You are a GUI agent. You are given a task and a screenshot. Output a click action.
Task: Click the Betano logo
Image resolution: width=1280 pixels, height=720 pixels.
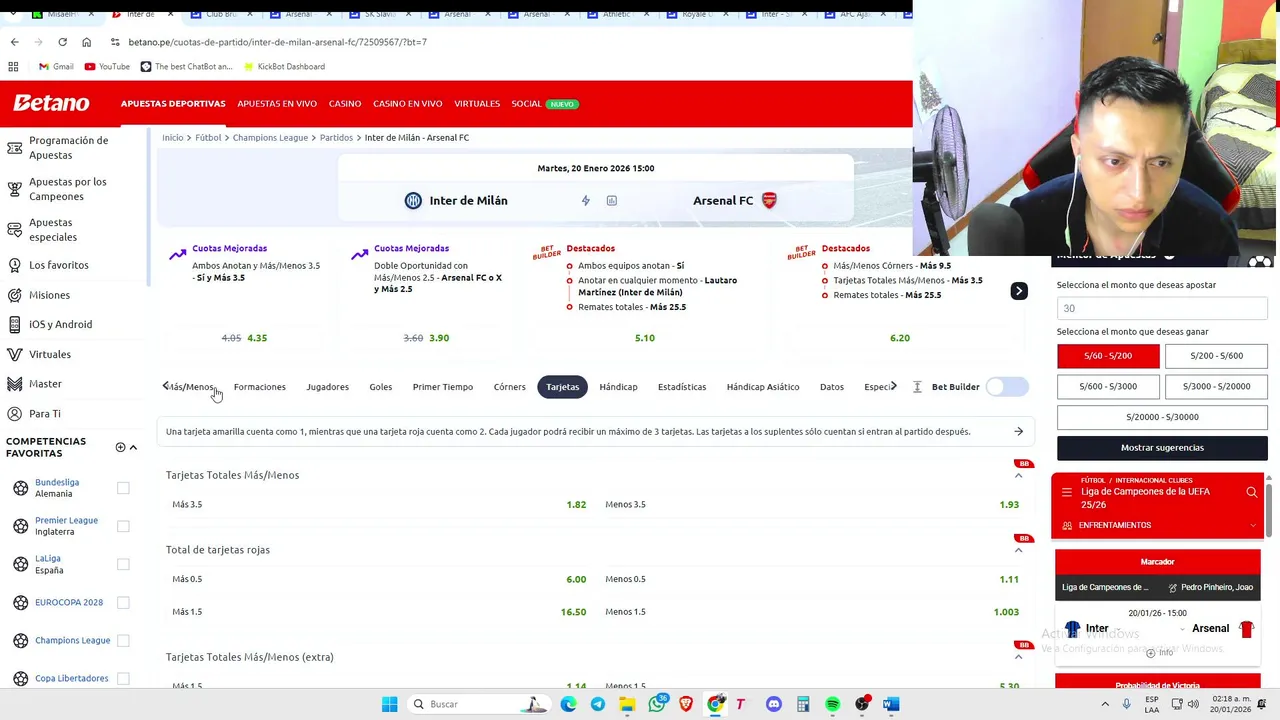click(x=51, y=103)
